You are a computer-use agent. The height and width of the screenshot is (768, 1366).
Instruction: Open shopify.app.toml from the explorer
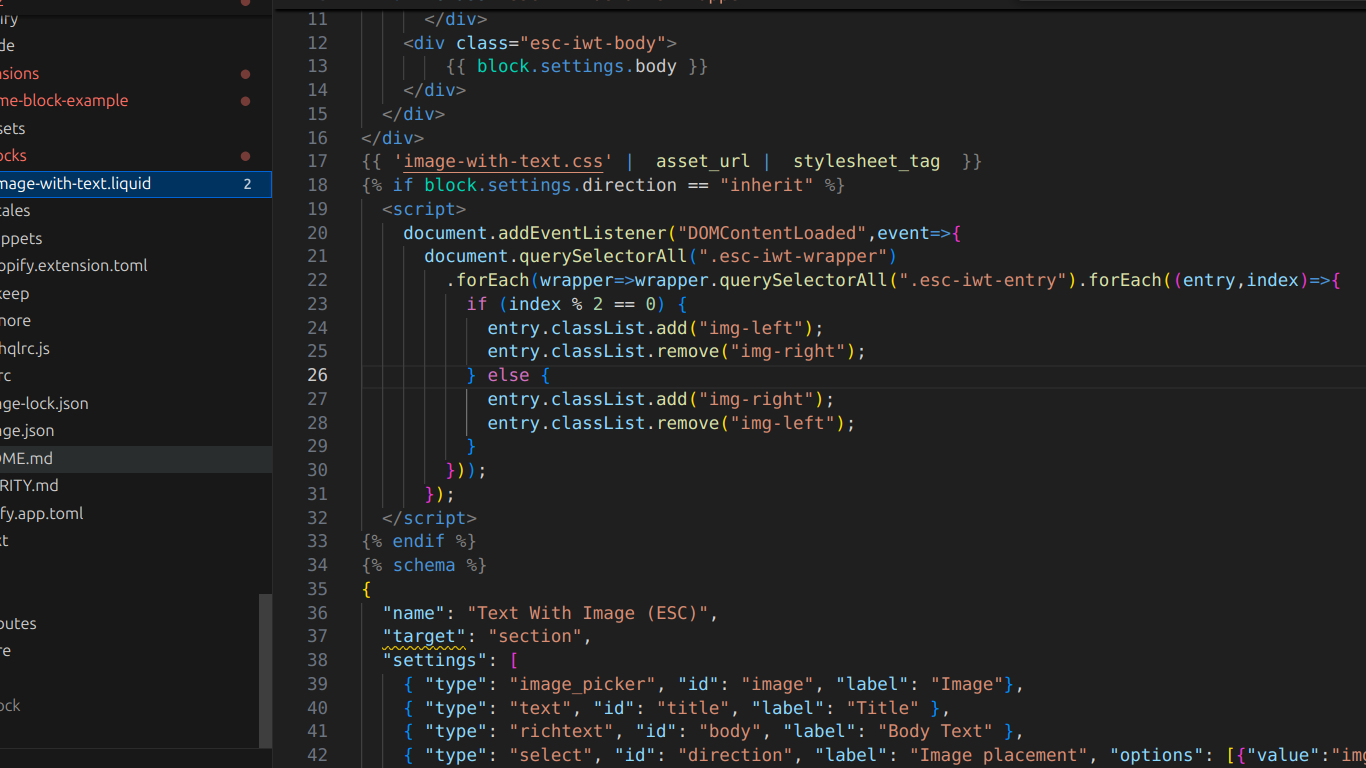pyautogui.click(x=42, y=514)
